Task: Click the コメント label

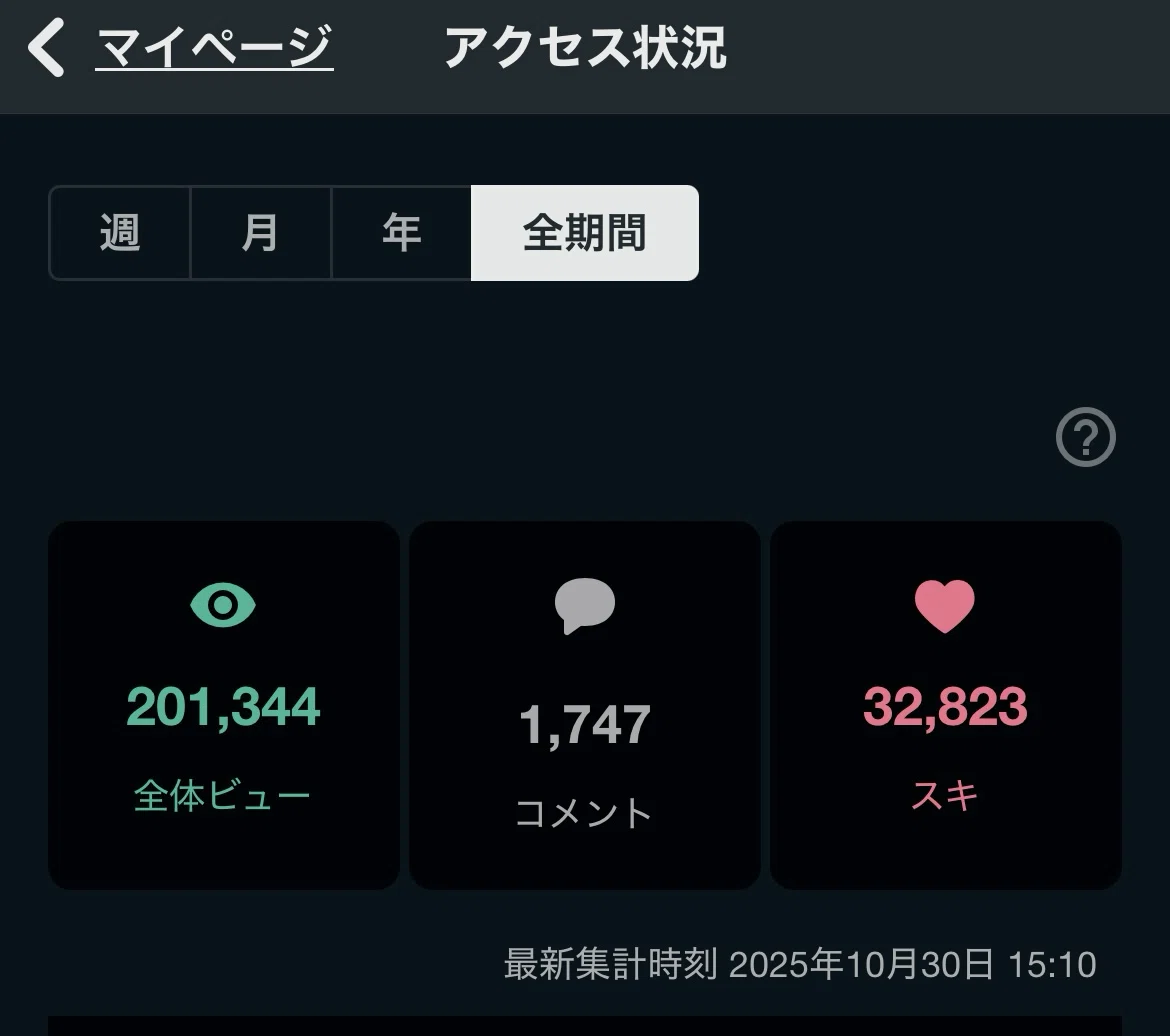Action: coord(584,814)
